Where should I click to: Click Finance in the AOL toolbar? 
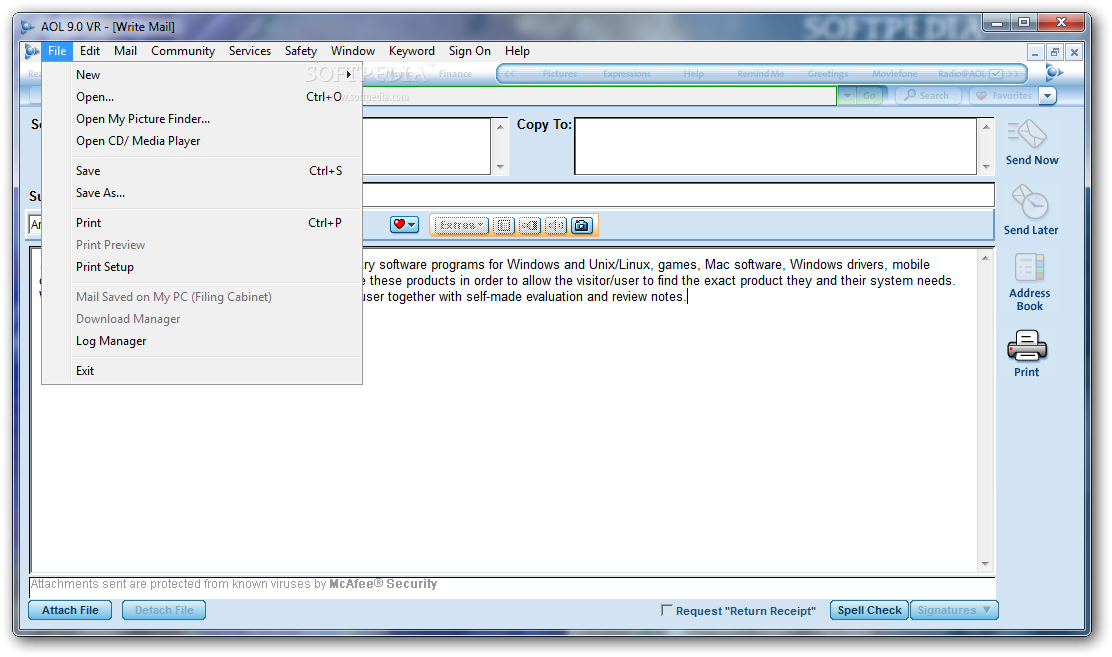click(455, 74)
